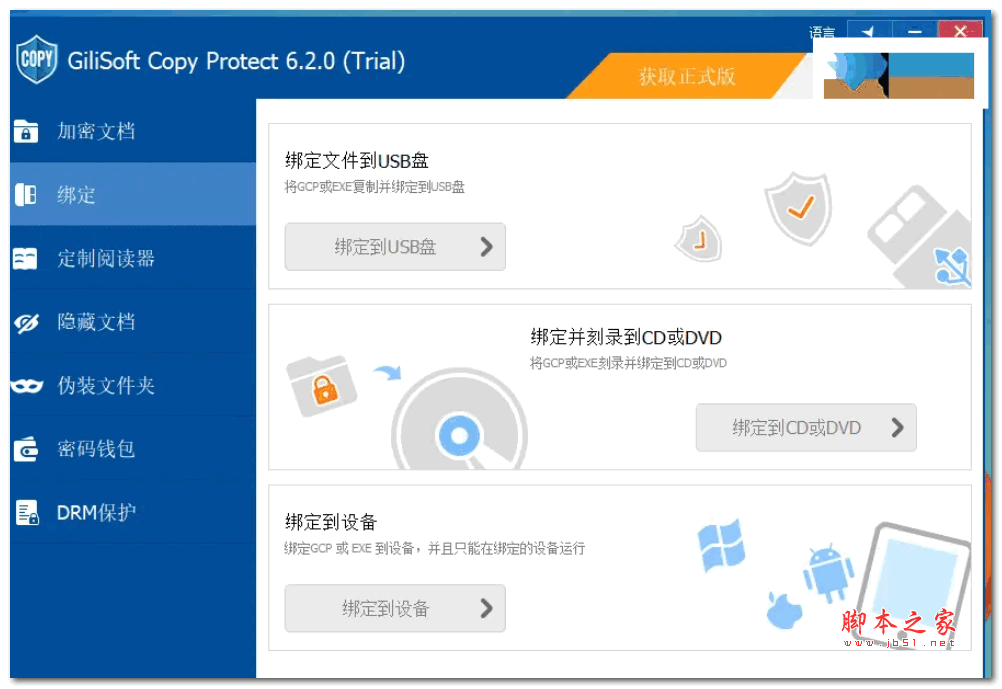Click the 绑定到USB盘 button label

385,247
